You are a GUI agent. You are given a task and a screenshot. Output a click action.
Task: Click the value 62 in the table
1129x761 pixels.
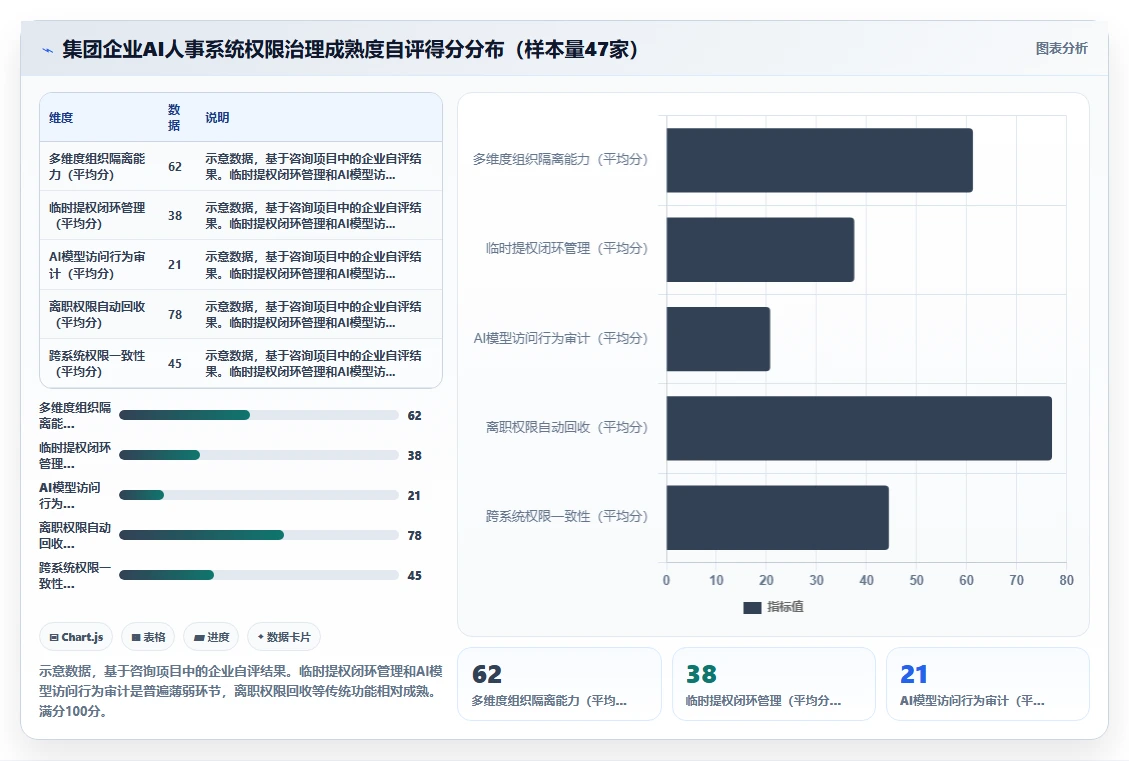175,166
